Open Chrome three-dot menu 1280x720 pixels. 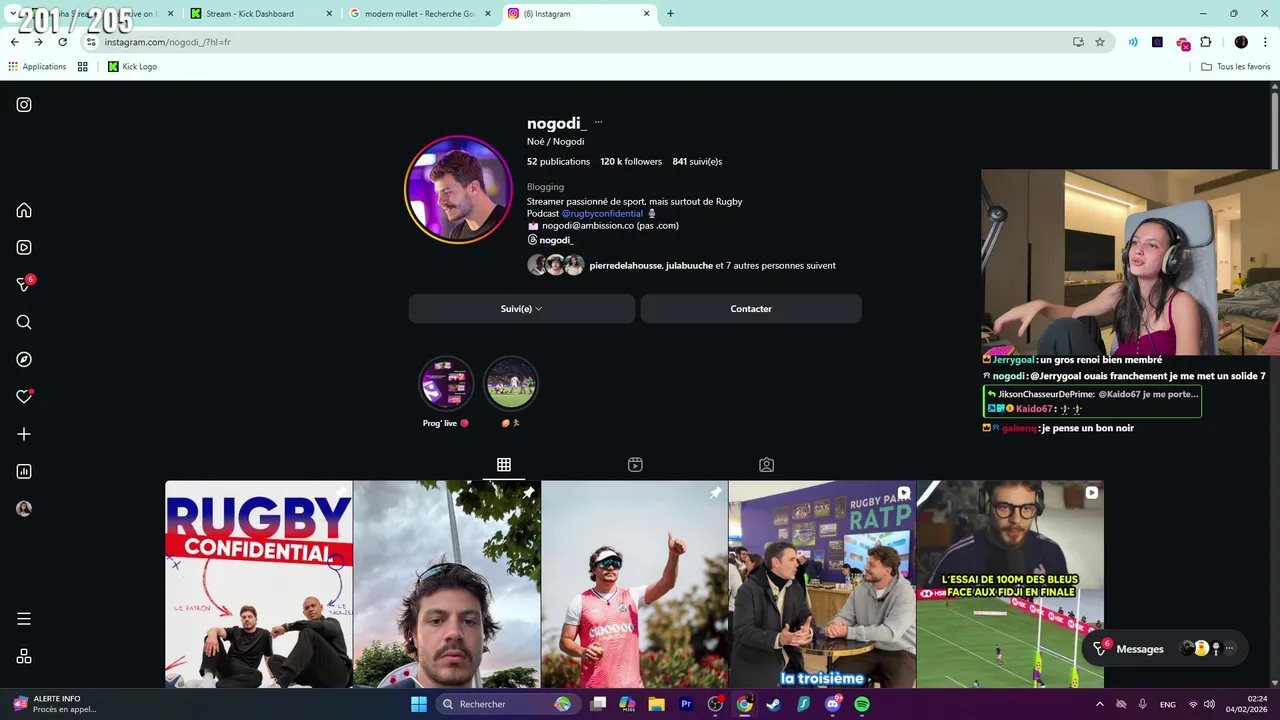(x=1265, y=42)
